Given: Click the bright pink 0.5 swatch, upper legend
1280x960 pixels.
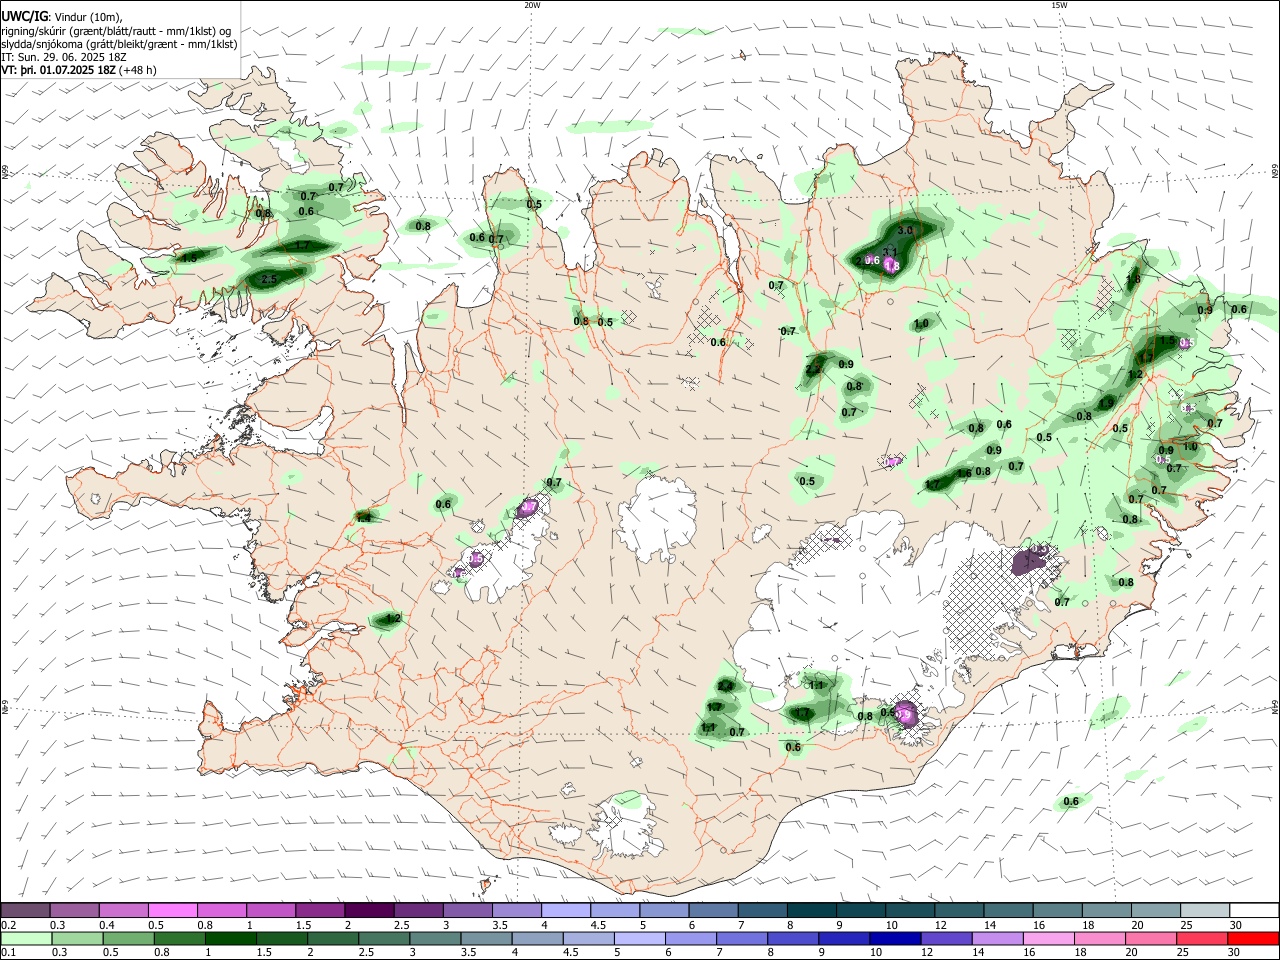Looking at the screenshot, I should 172,910.
